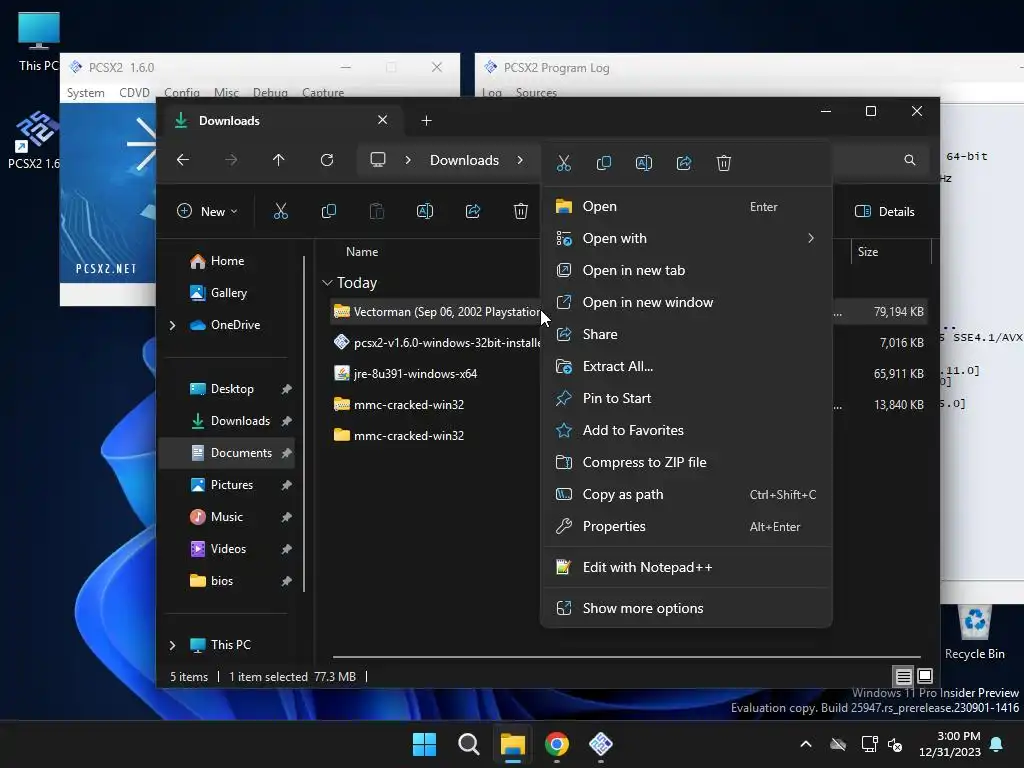This screenshot has width=1024, height=768.
Task: Click Rename icon in context menu top row
Action: point(644,163)
